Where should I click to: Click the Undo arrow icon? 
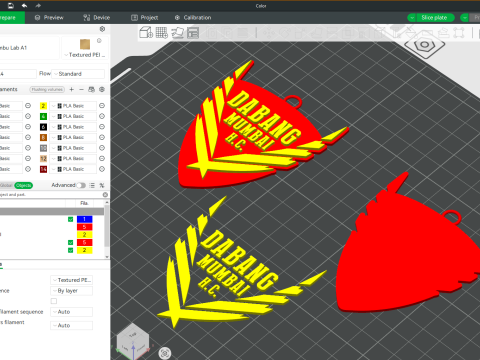click(24, 5)
